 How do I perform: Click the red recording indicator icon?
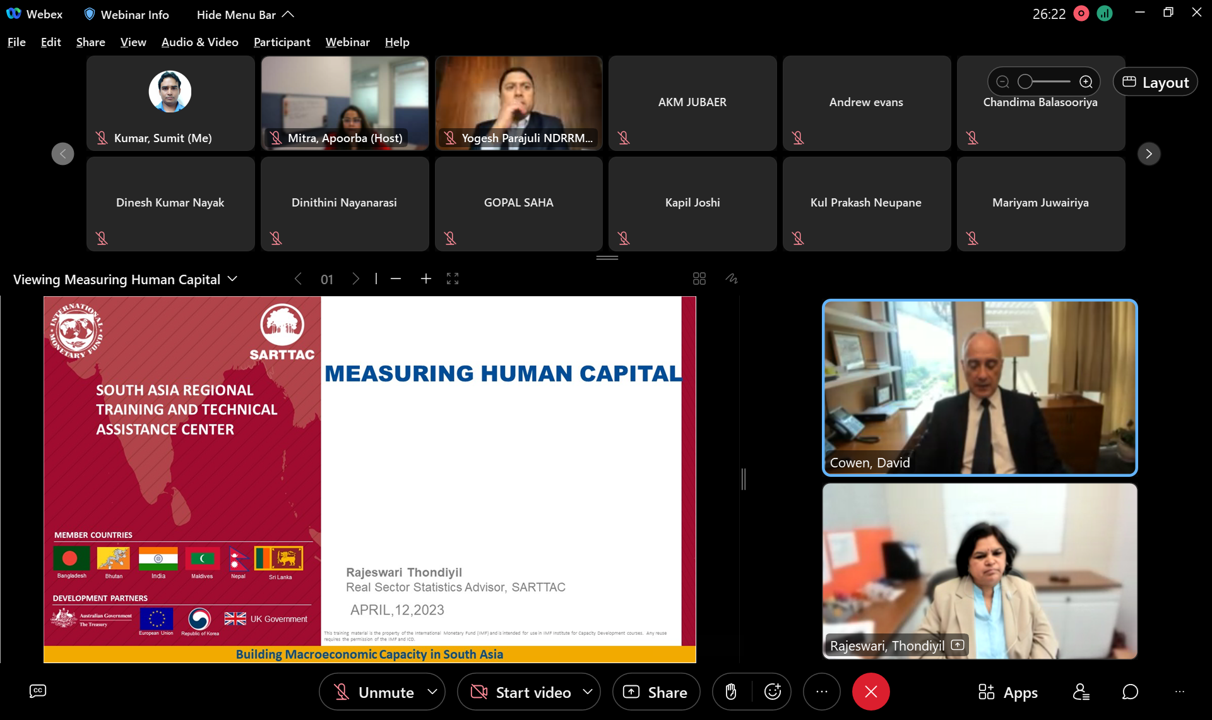tap(1081, 14)
